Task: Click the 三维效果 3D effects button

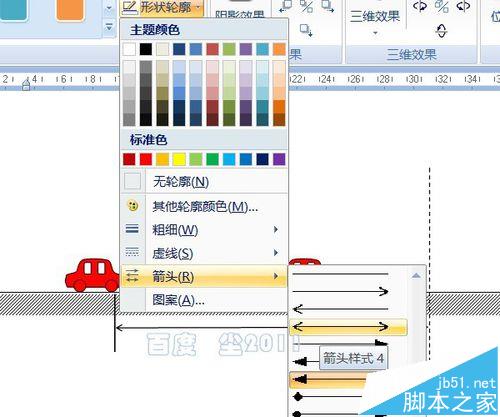Action: coord(375,16)
